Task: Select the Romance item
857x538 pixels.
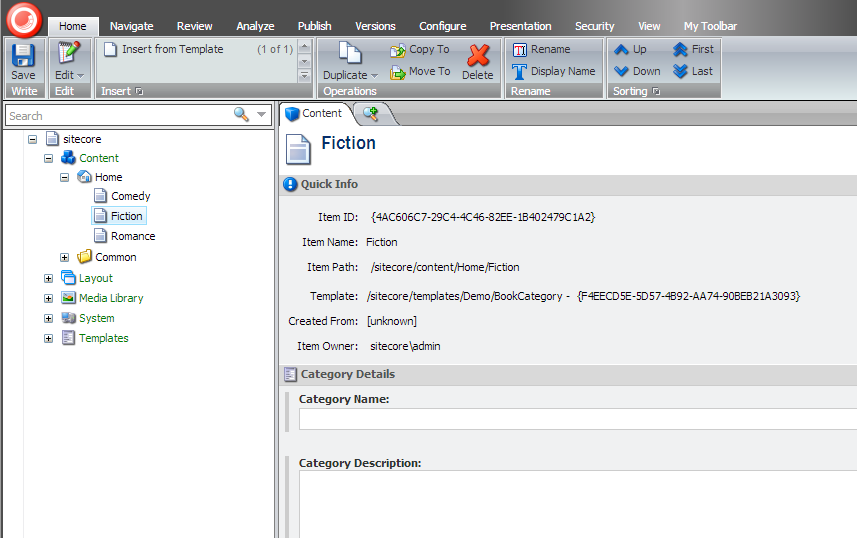Action: pyautogui.click(x=125, y=236)
